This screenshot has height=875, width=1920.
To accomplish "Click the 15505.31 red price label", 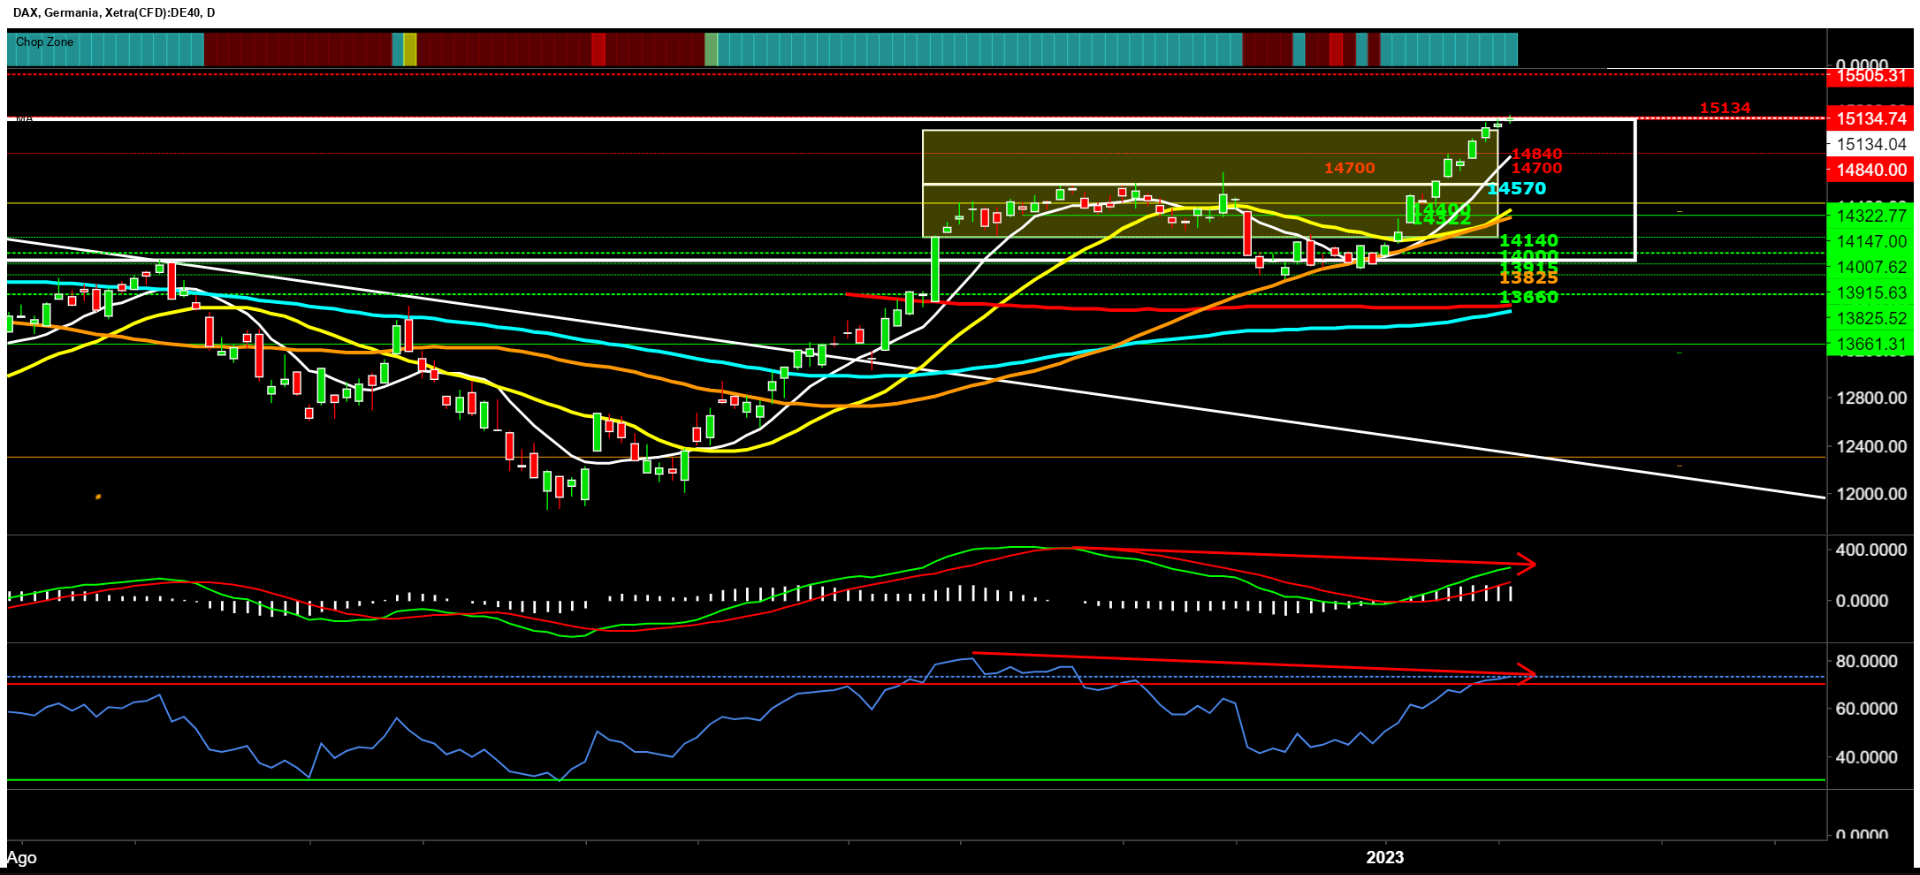I will 1870,76.
